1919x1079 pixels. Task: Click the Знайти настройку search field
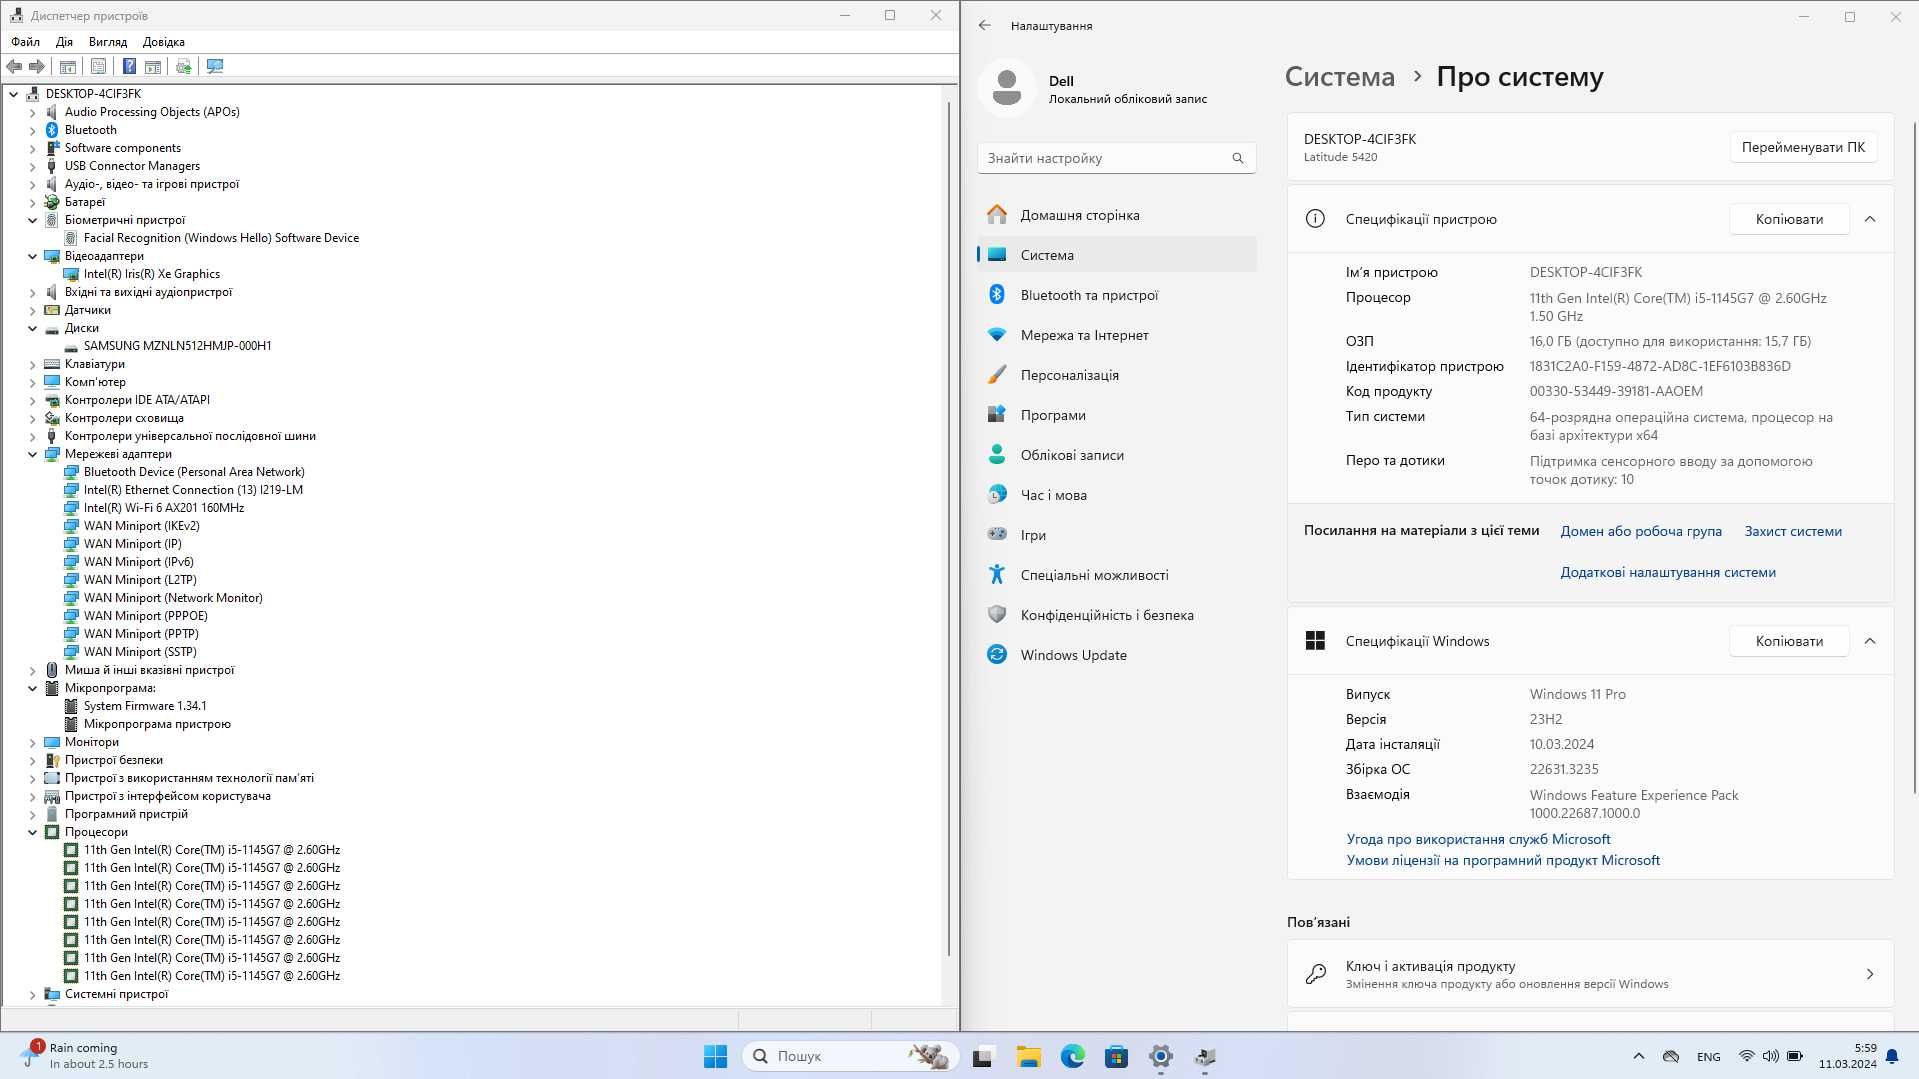(1116, 158)
